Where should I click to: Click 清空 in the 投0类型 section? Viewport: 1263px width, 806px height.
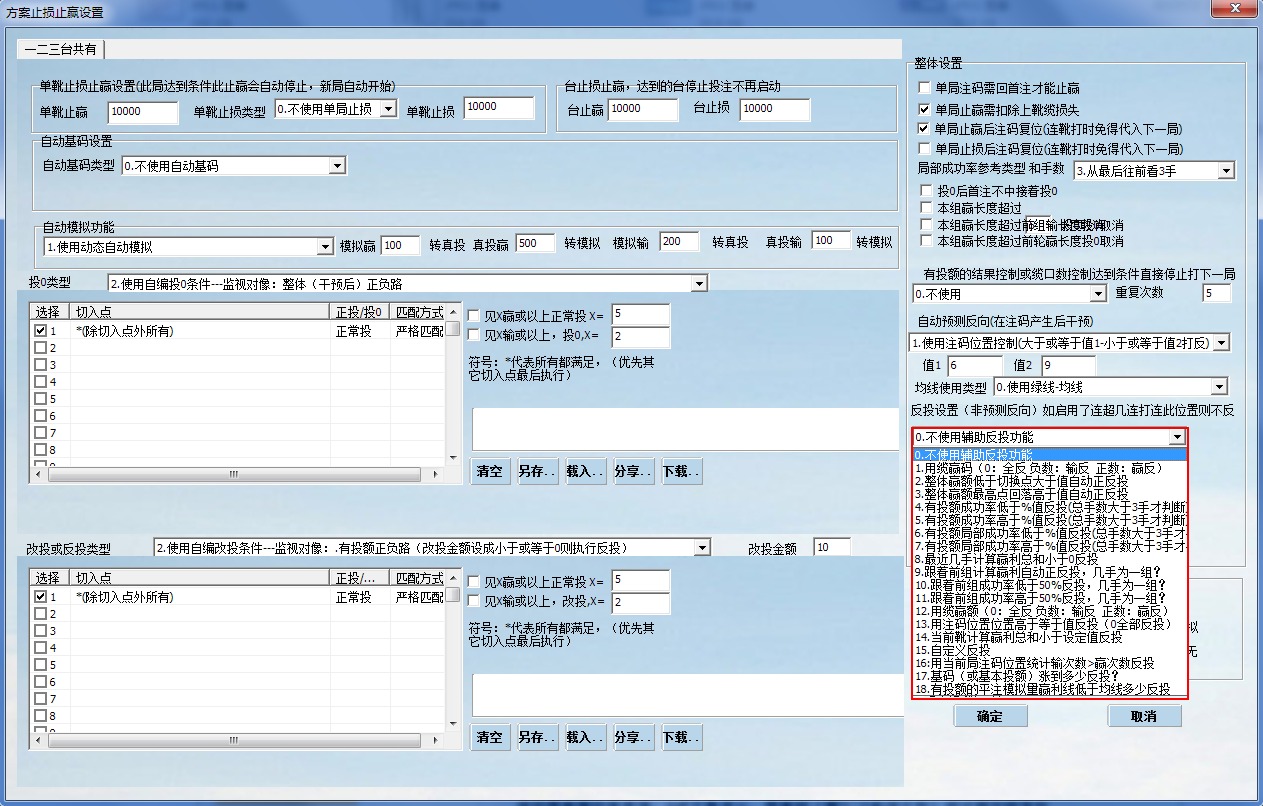coord(490,471)
